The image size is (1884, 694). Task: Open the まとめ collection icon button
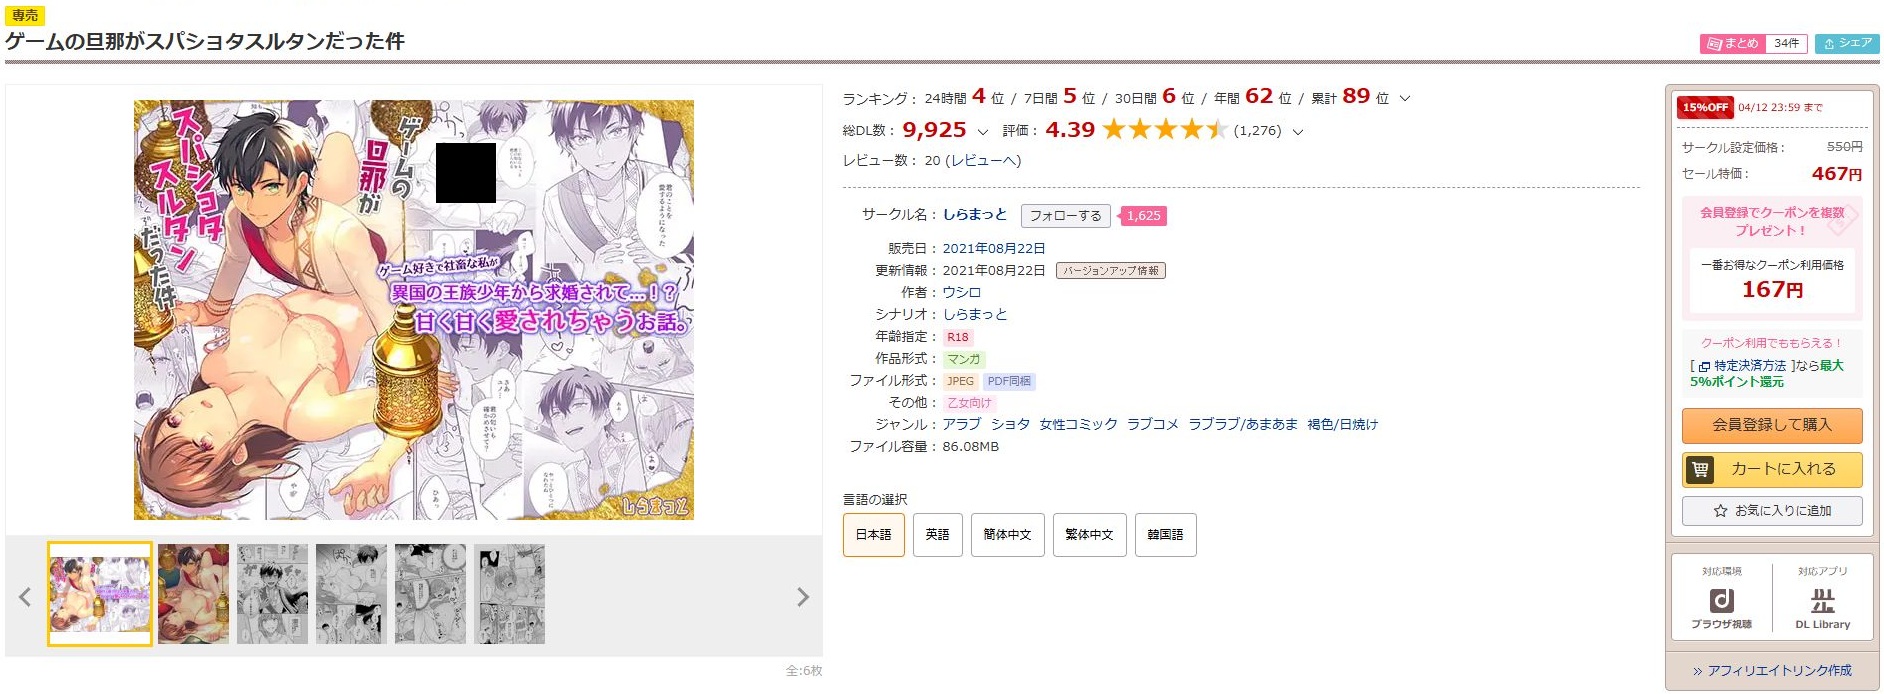(x=1733, y=43)
